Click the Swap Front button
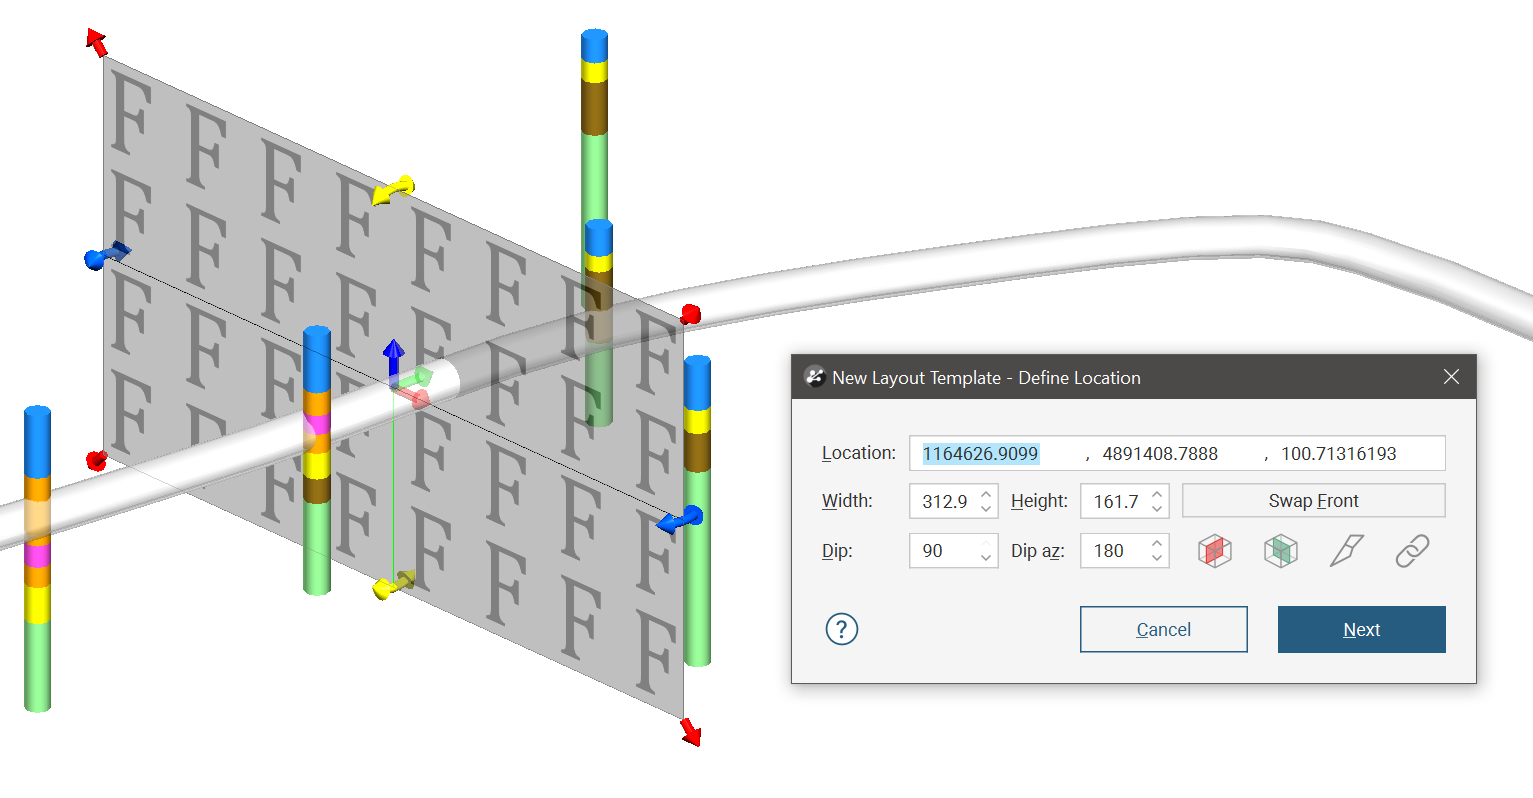 (x=1314, y=501)
